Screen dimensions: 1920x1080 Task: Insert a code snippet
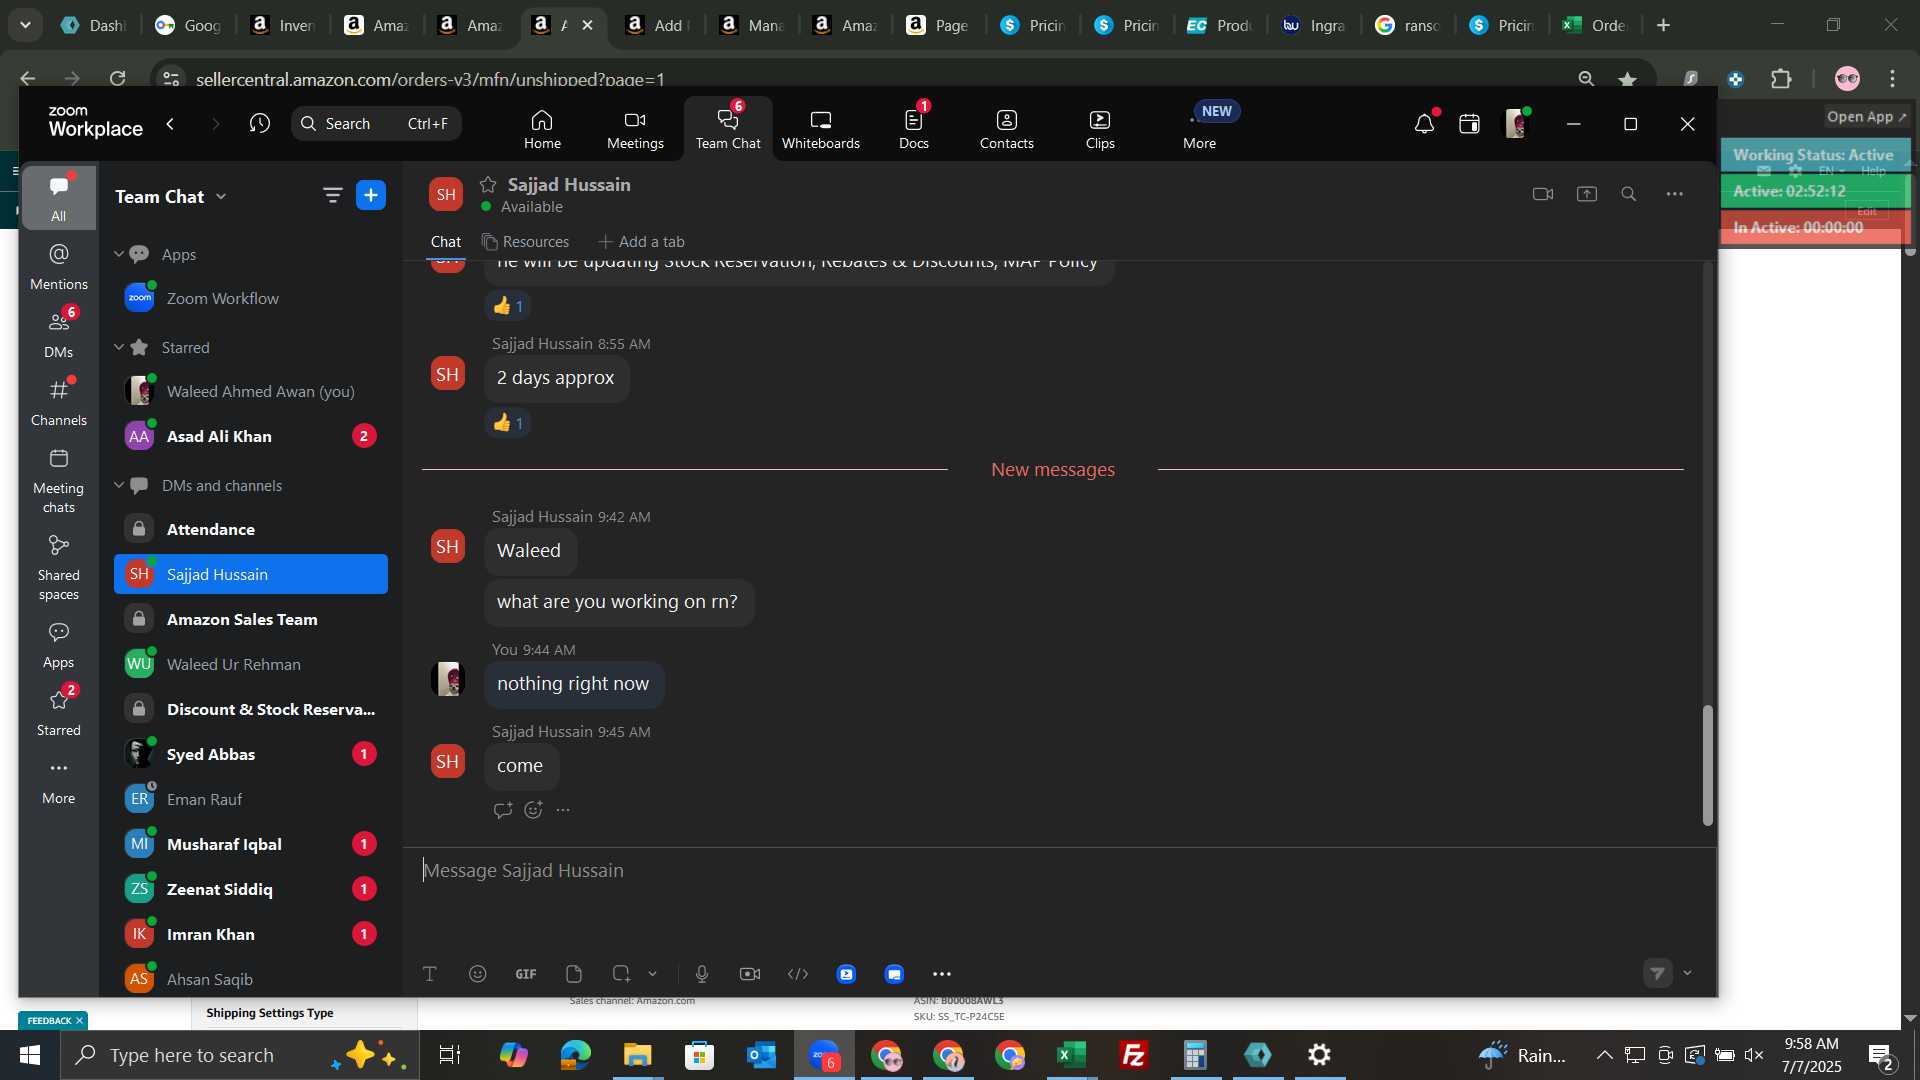798,974
